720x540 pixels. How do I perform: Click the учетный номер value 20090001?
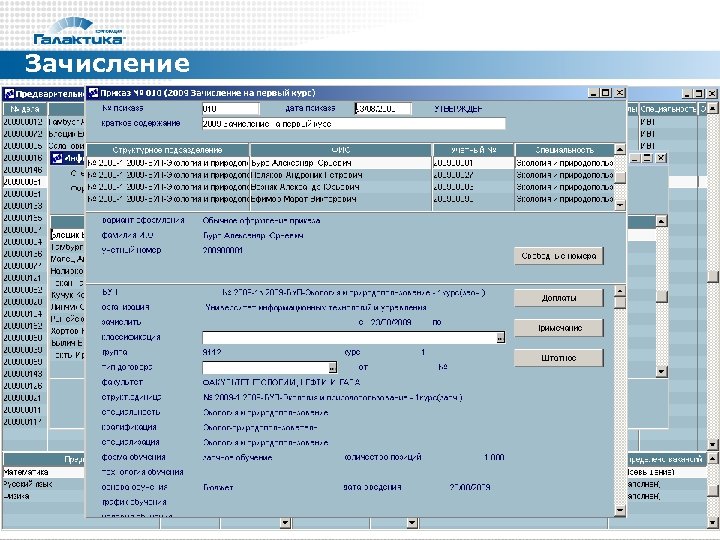[x=222, y=250]
